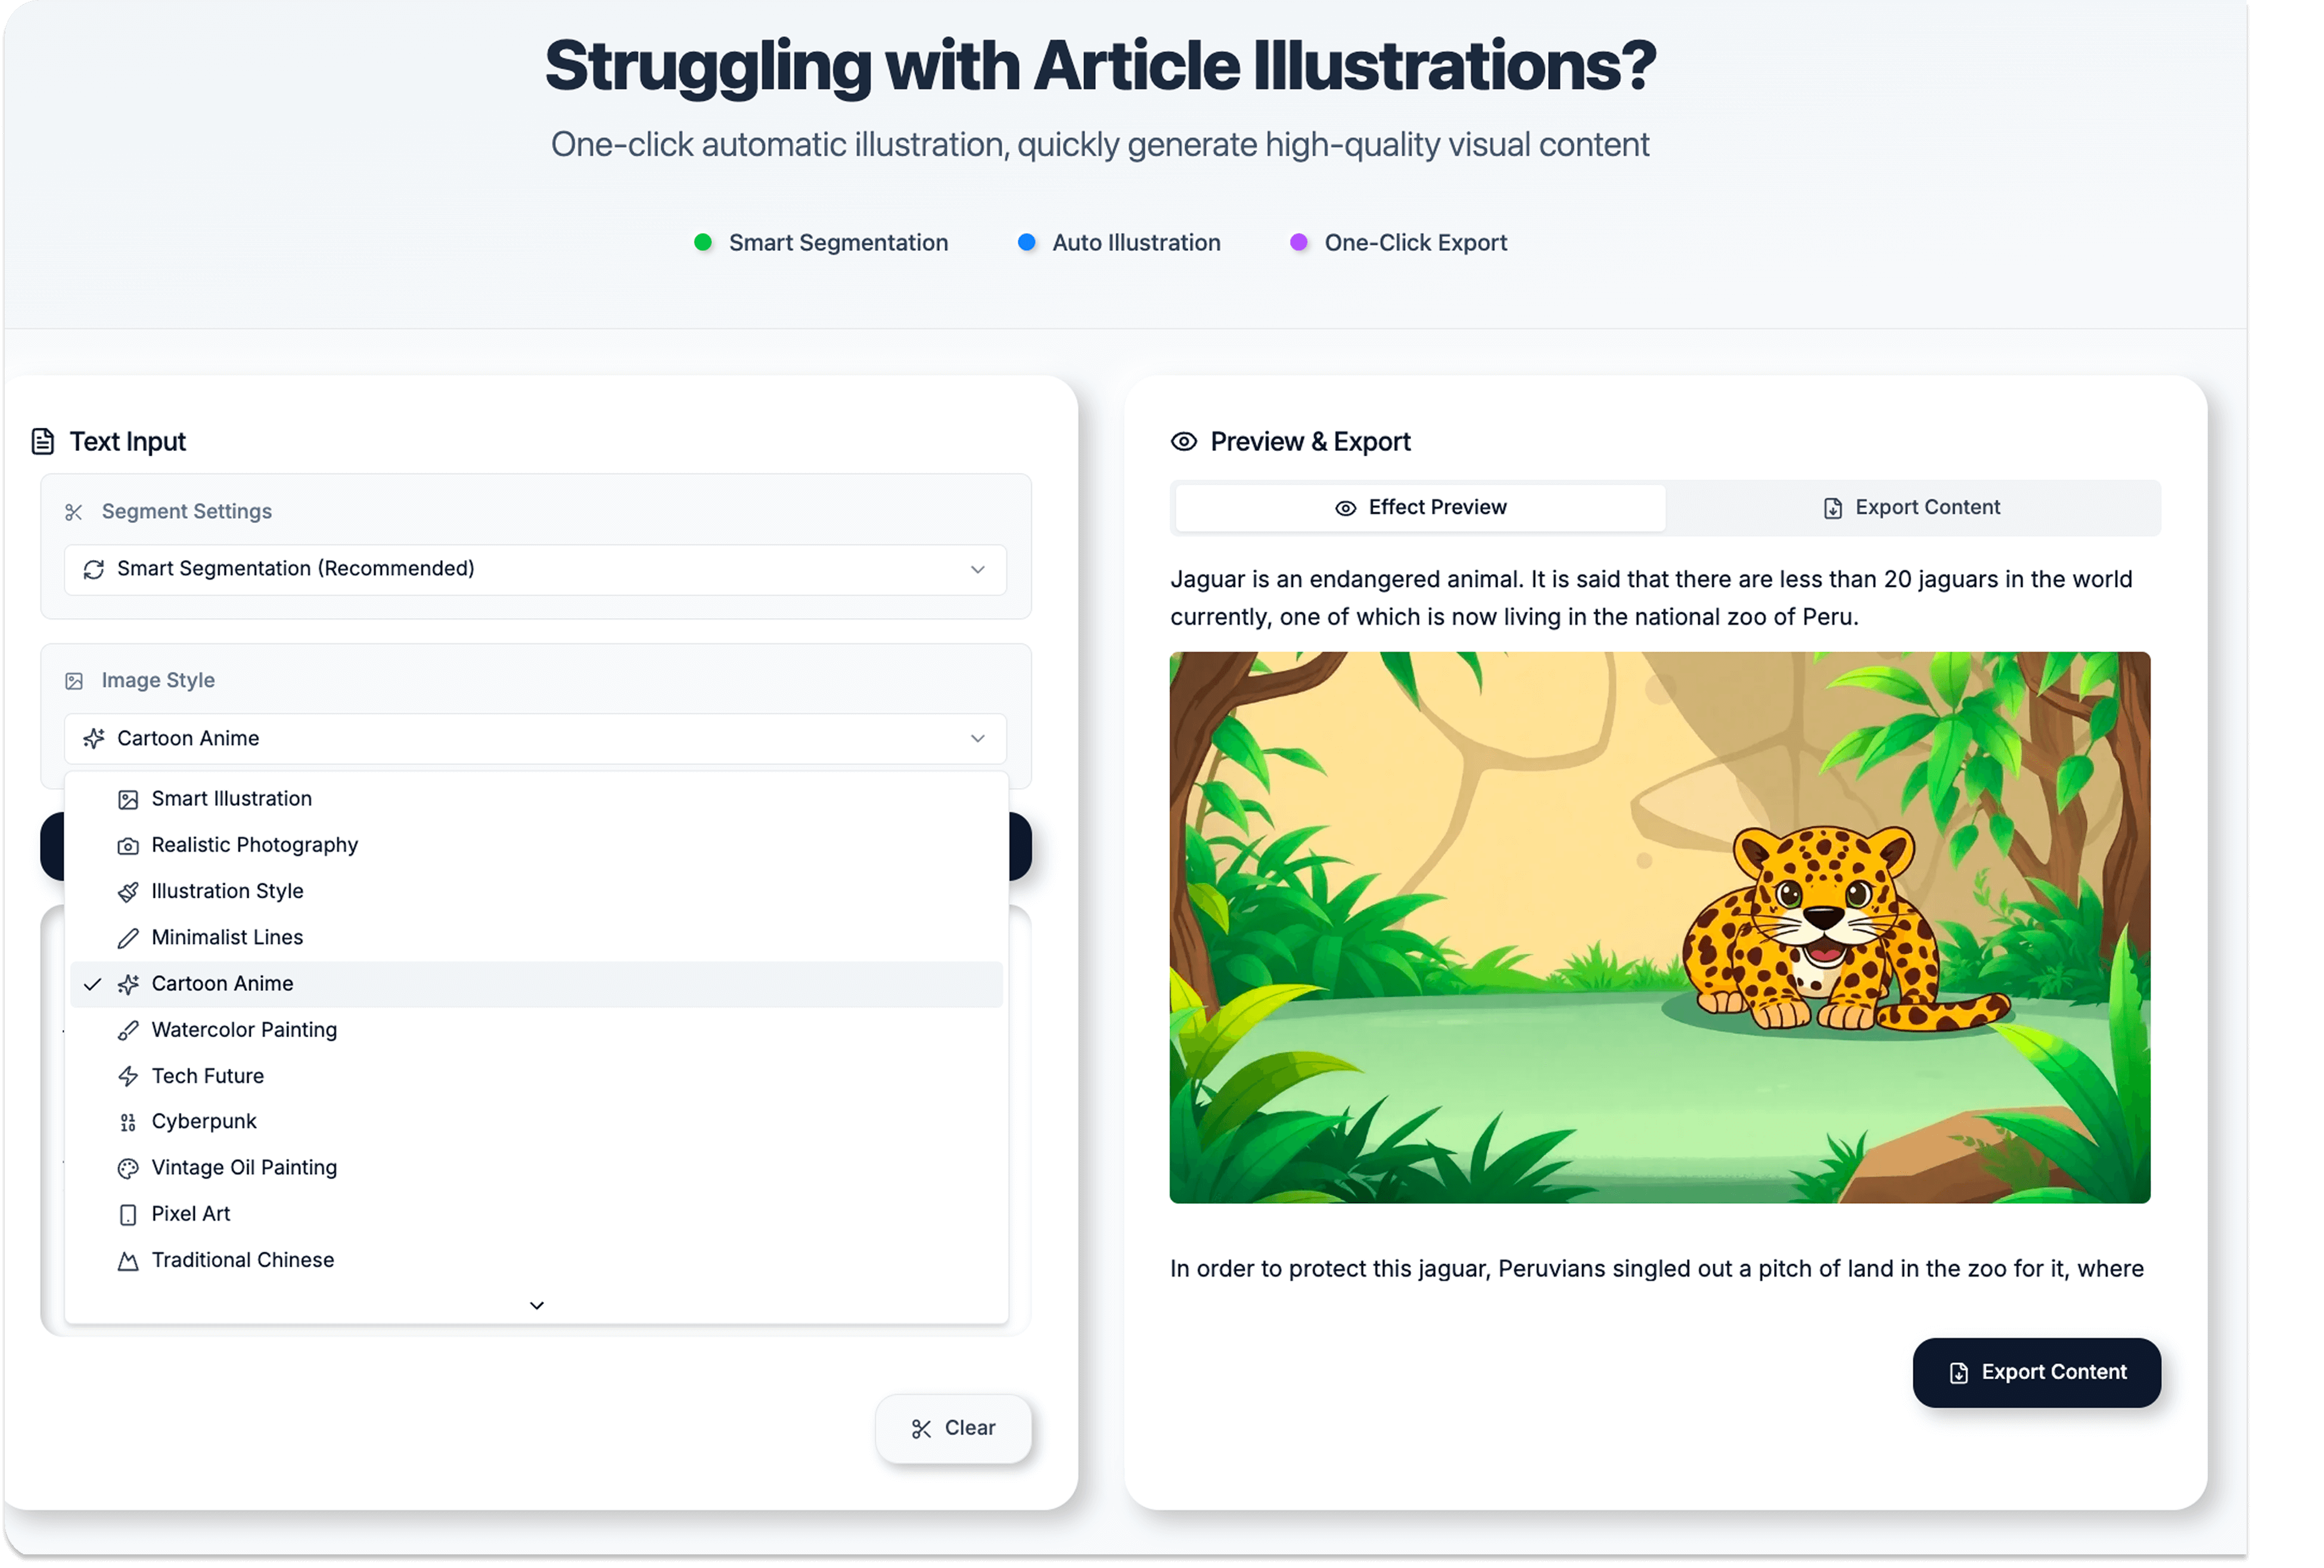Click the brush icon beside Watercolor Painting
The width and height of the screenshot is (2324, 1568).
tap(128, 1030)
